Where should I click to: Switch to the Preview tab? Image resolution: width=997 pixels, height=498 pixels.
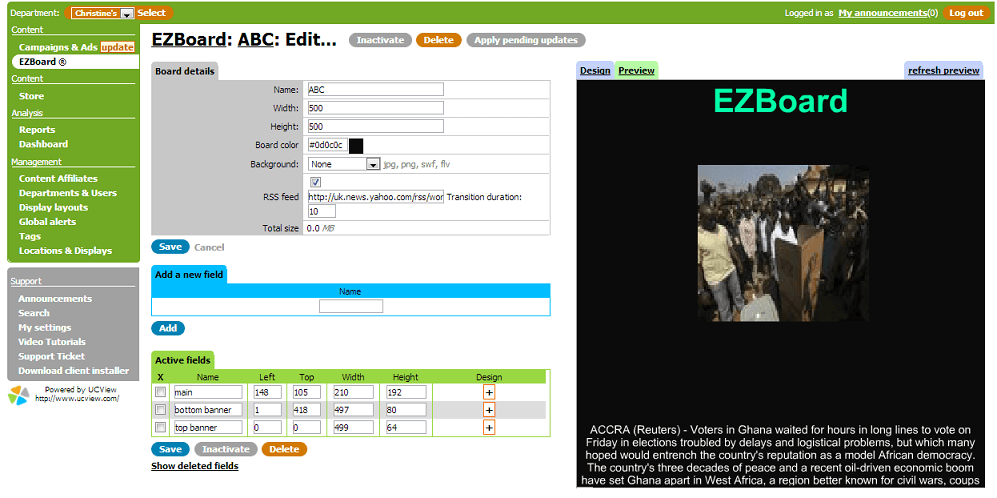coord(636,71)
